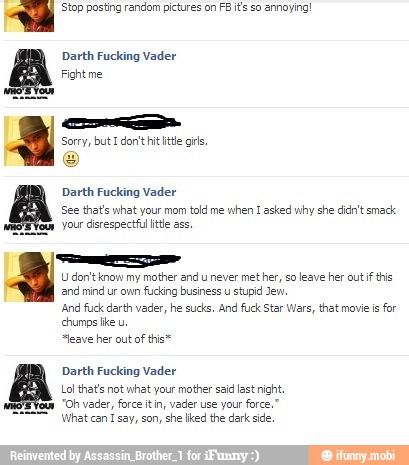The image size is (409, 465).
Task: Click the hat guy avatar beside 'U don't know my mother'
Action: 29,277
